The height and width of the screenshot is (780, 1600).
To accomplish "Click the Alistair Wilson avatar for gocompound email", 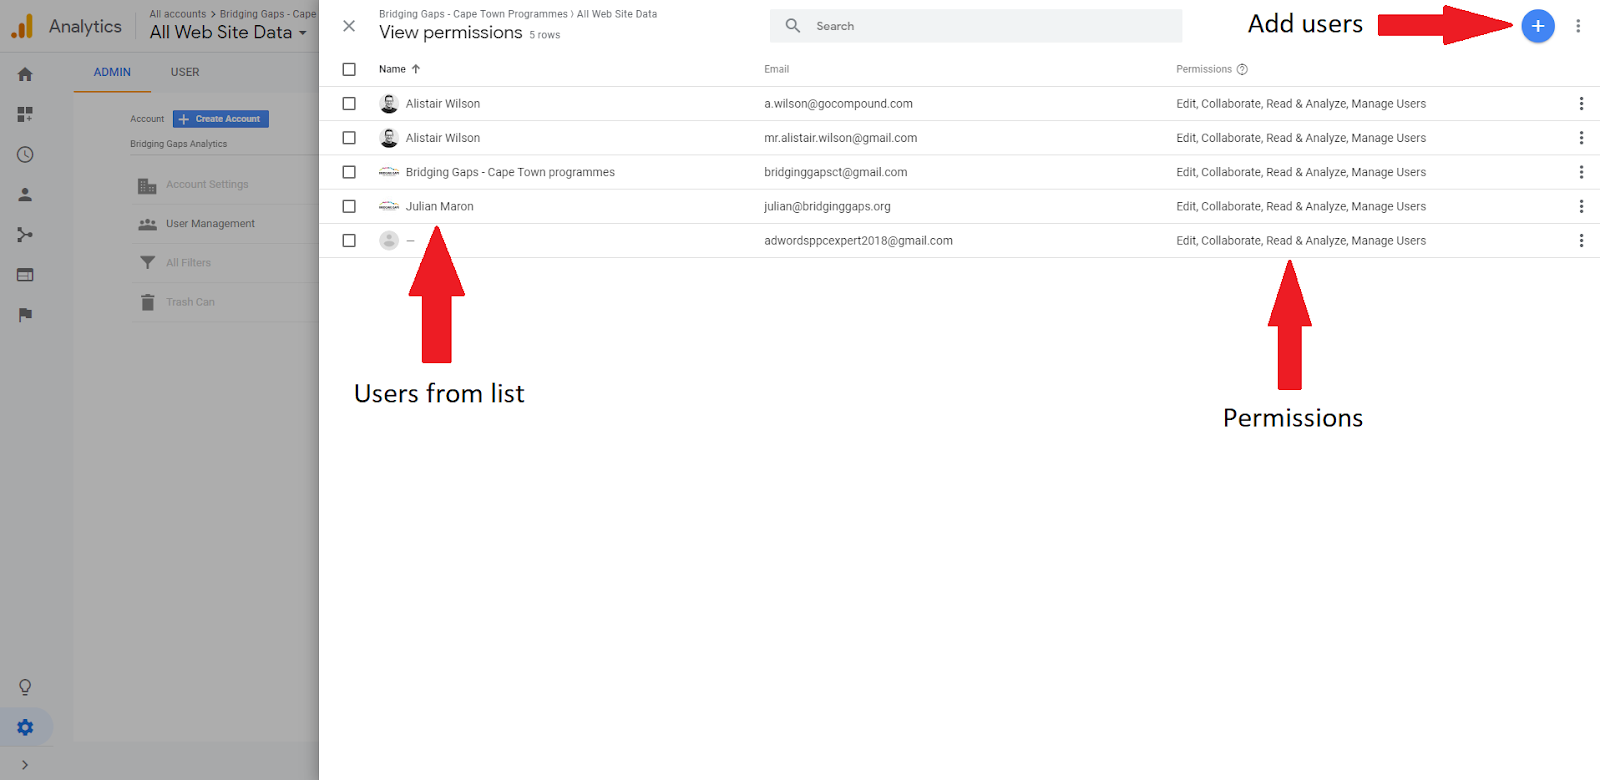I will click(389, 104).
